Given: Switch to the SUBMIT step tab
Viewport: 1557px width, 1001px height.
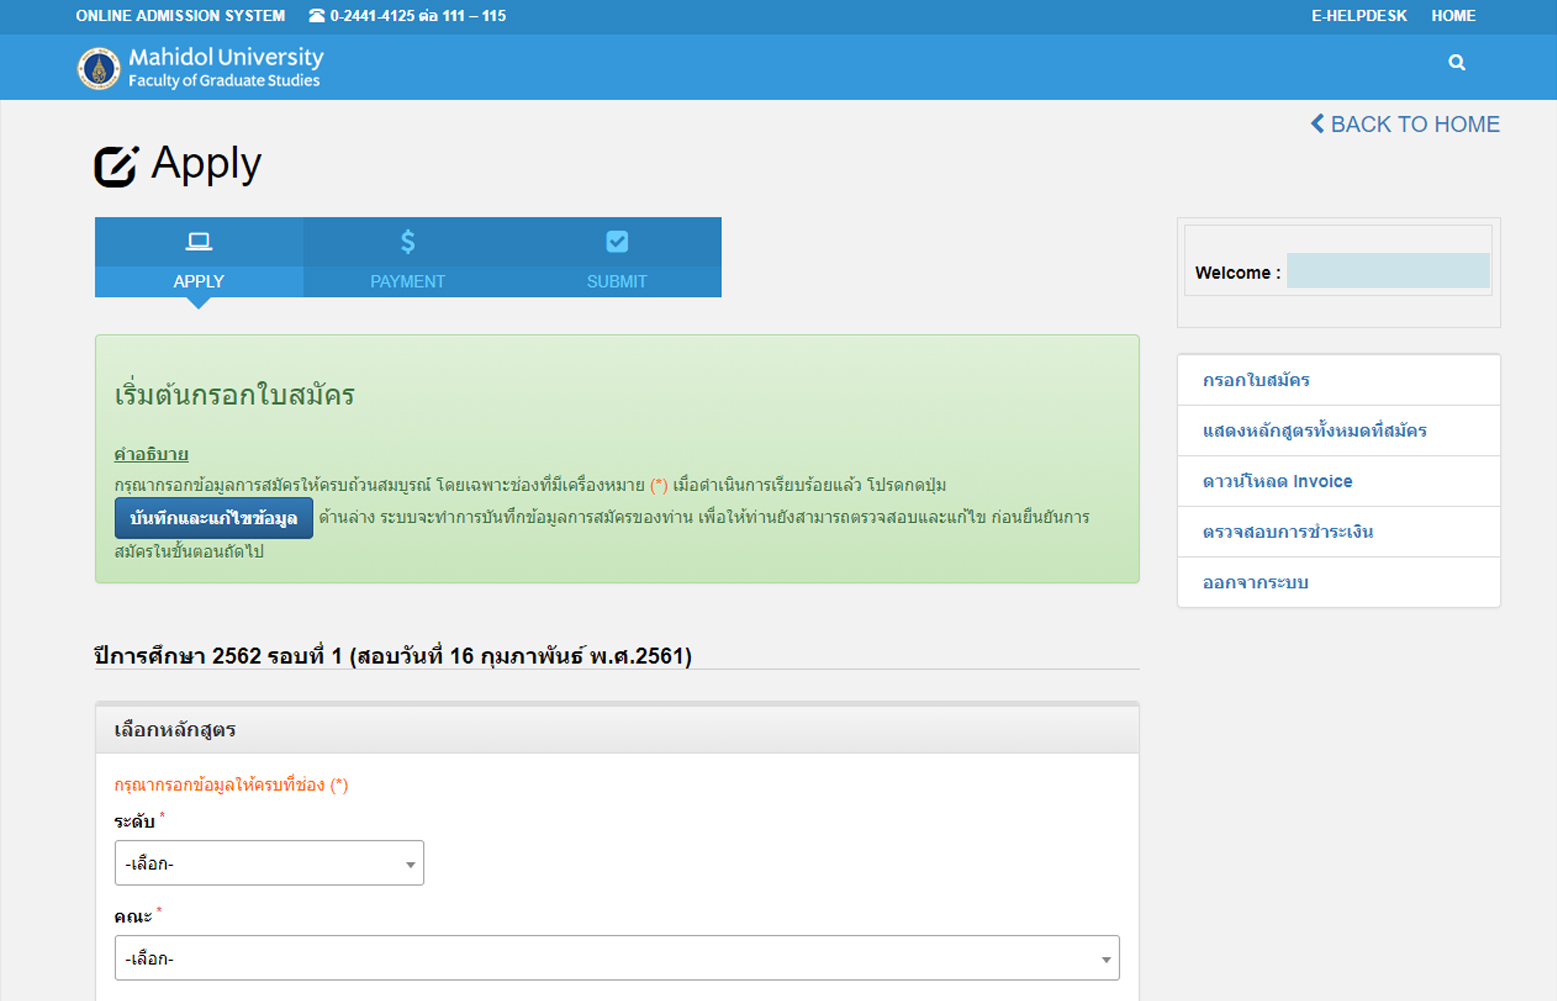Looking at the screenshot, I should click(616, 281).
